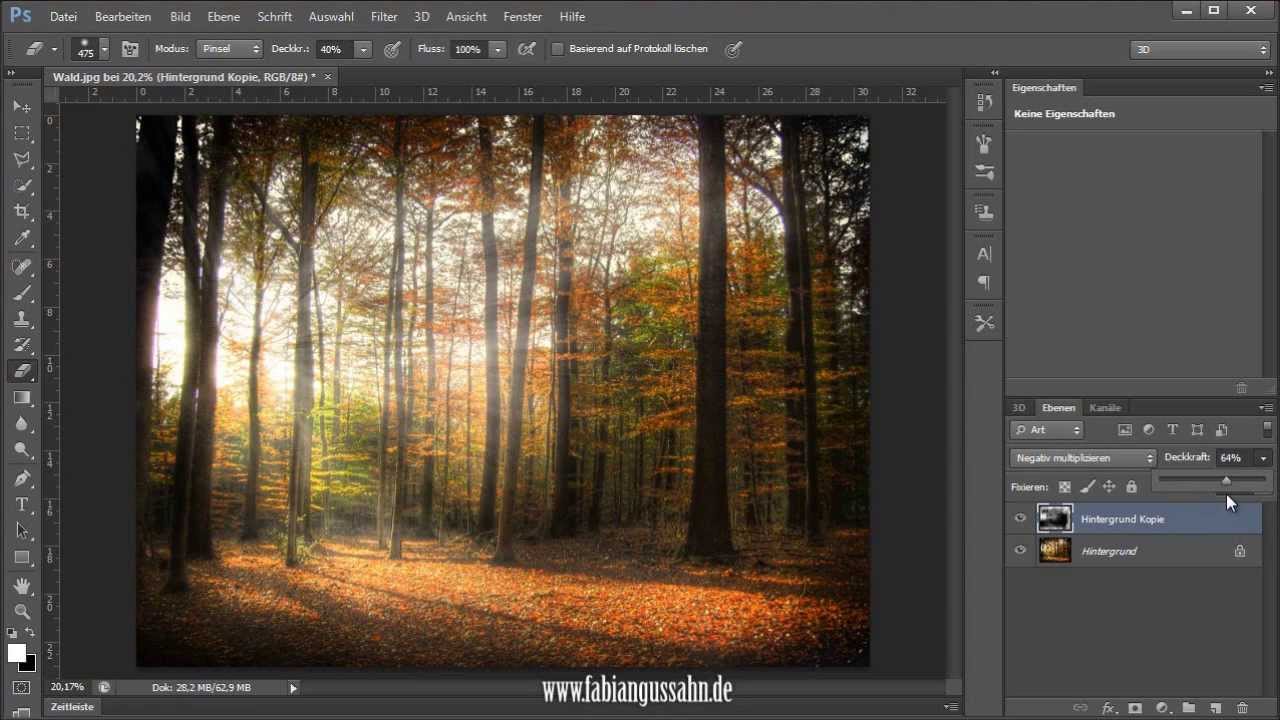Open the Bearbeiten menu
The width and height of the screenshot is (1280, 720).
click(123, 17)
